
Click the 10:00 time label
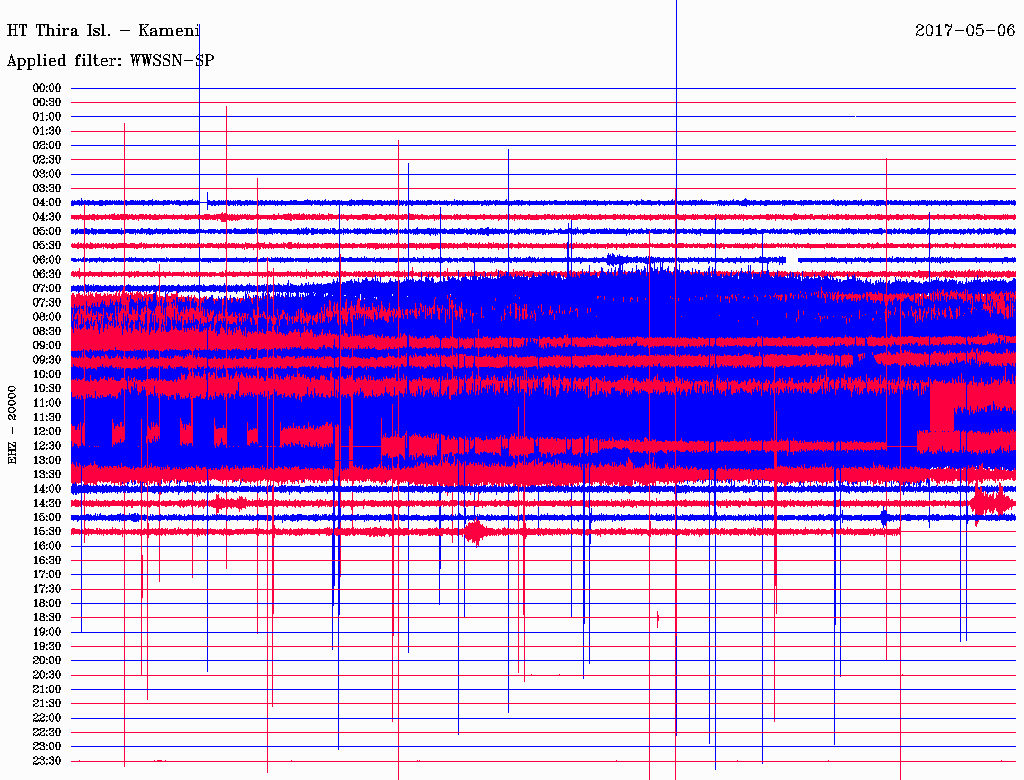pyautogui.click(x=47, y=374)
